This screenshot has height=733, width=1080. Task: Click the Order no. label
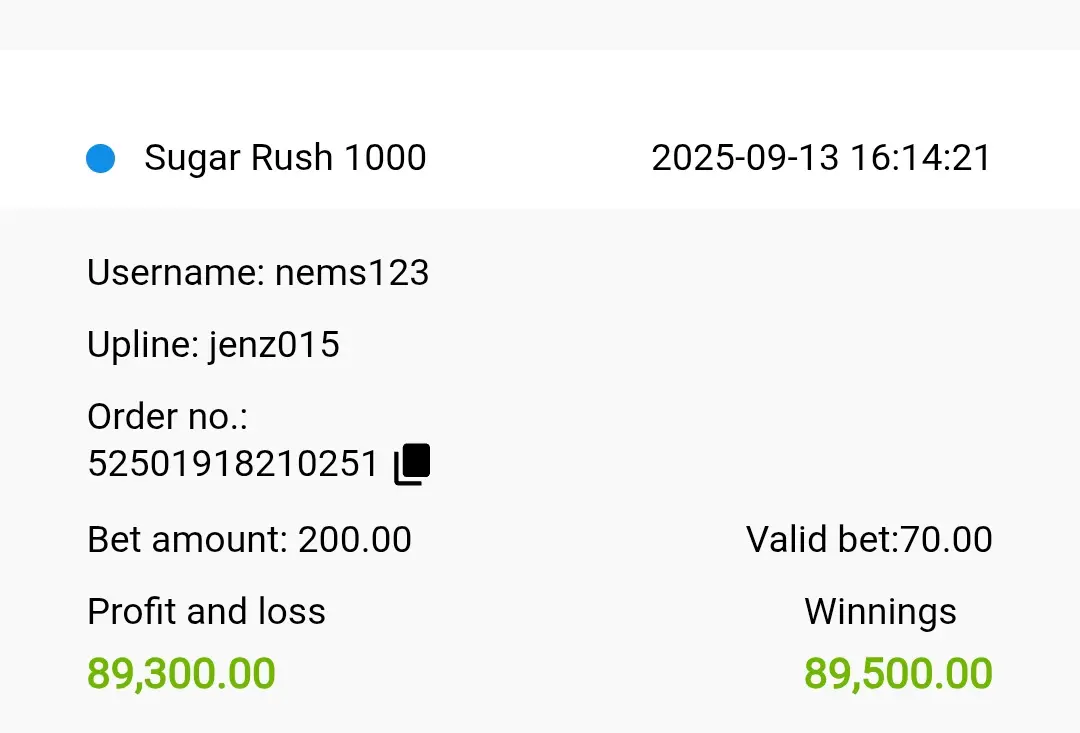click(167, 417)
